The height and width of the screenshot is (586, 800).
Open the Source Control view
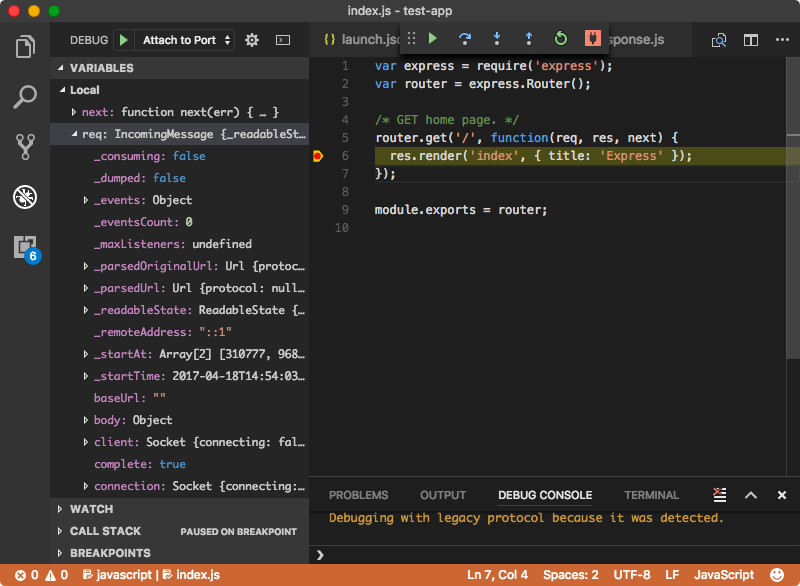click(25, 147)
